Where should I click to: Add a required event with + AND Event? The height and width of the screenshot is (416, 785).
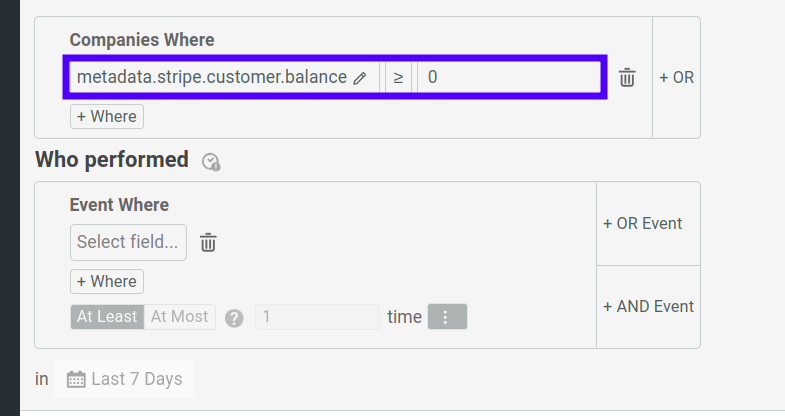point(648,307)
